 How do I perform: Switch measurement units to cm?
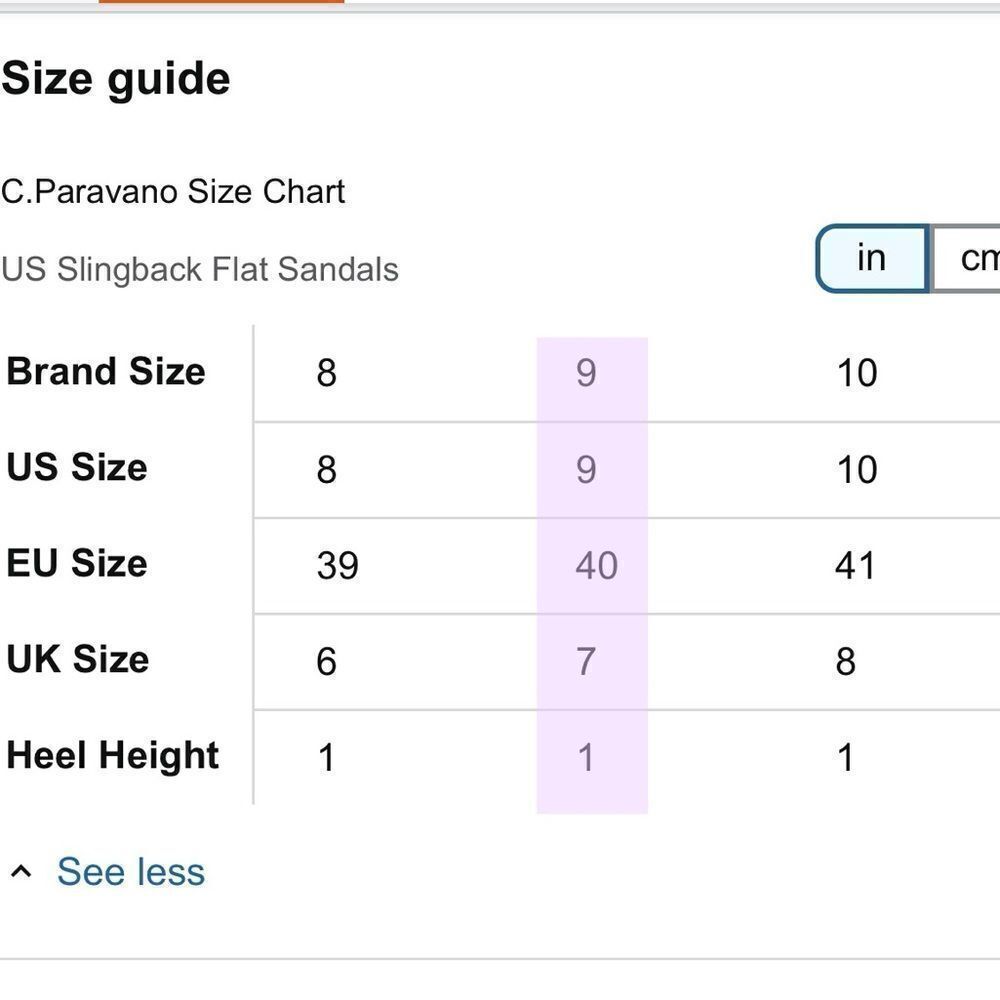point(966,258)
